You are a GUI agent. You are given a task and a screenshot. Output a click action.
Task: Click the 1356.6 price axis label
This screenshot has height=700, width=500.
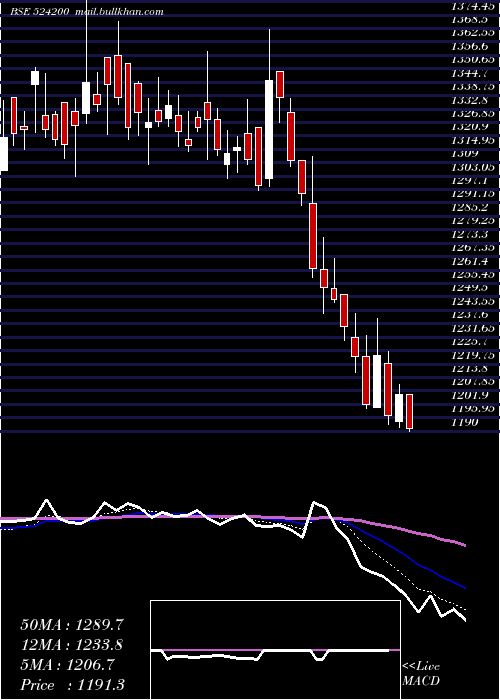click(469, 46)
